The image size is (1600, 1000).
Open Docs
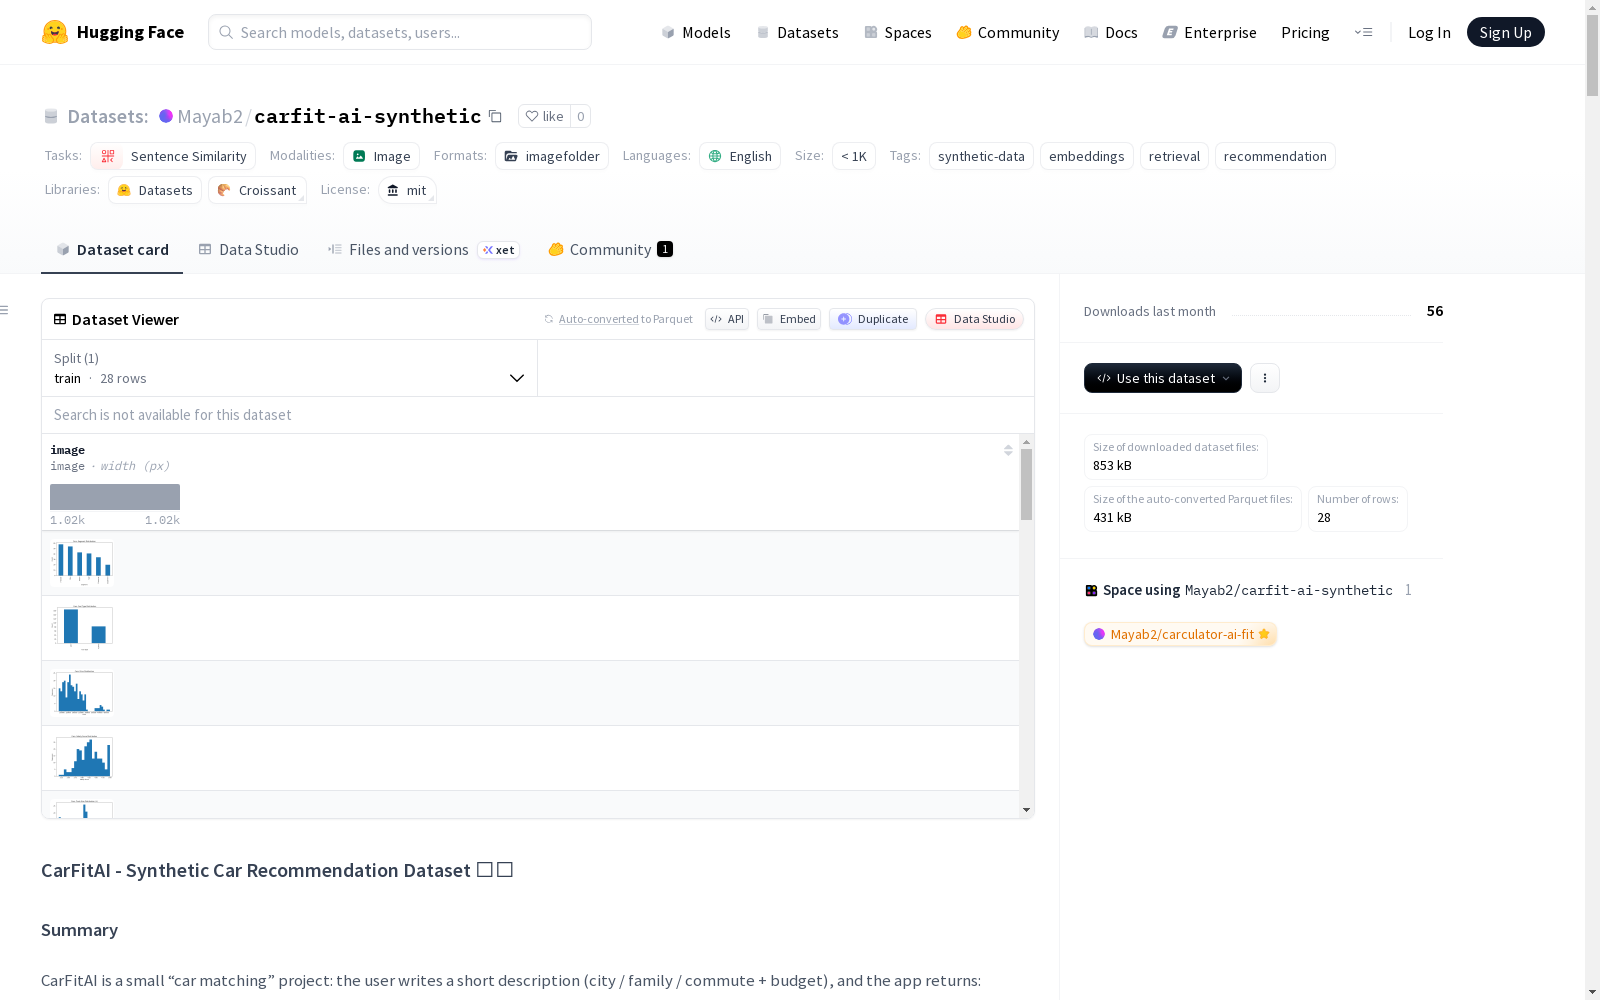(1111, 32)
